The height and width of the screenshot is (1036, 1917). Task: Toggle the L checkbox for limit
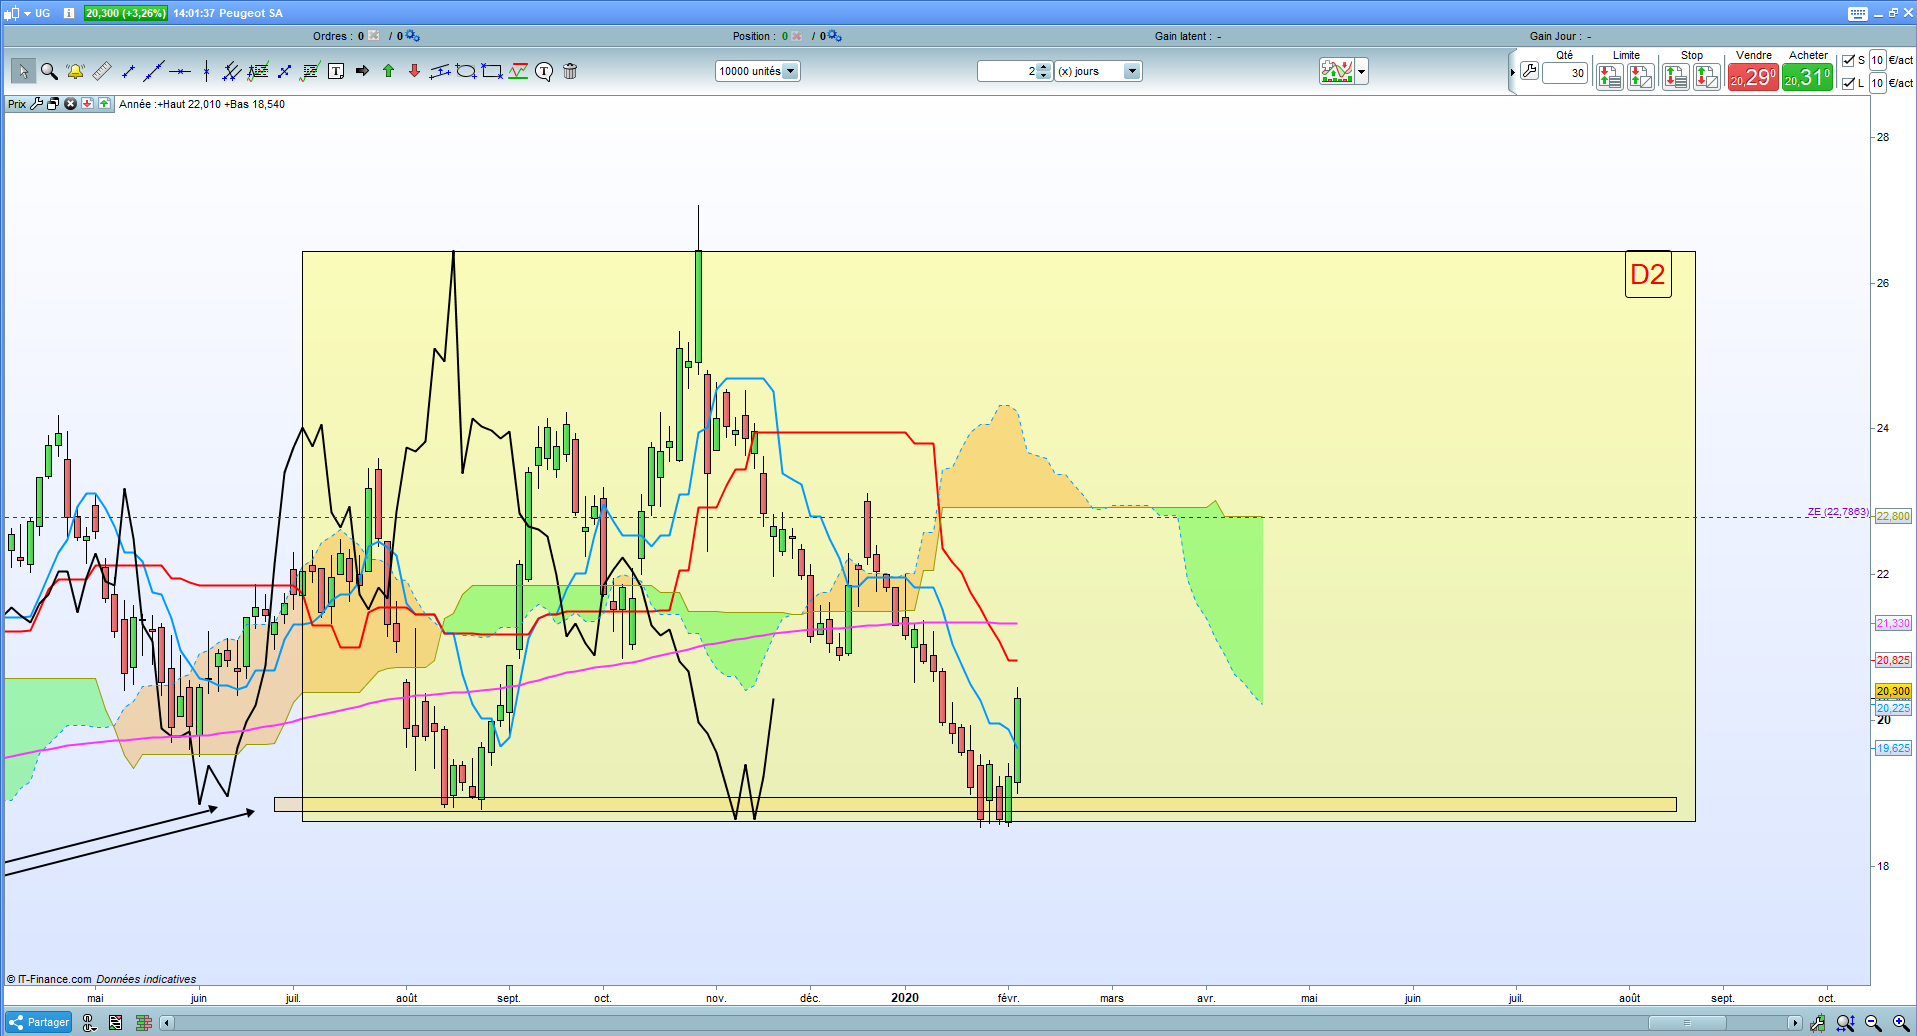point(1848,83)
